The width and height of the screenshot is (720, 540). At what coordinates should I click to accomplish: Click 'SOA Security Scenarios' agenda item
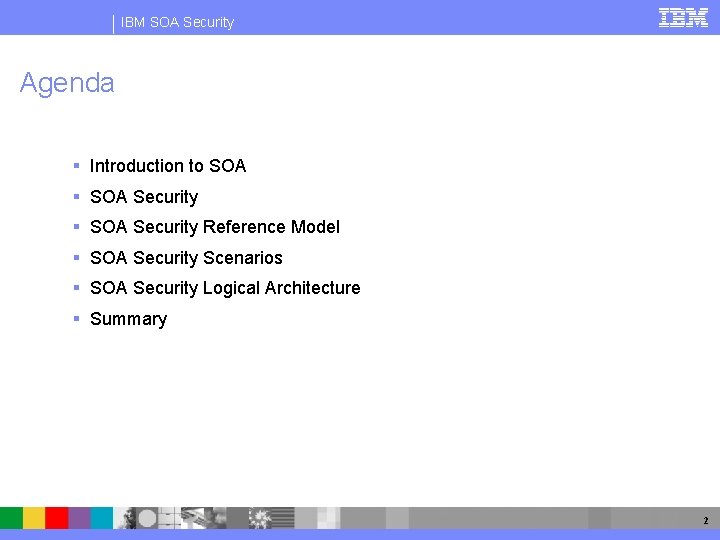point(186,258)
